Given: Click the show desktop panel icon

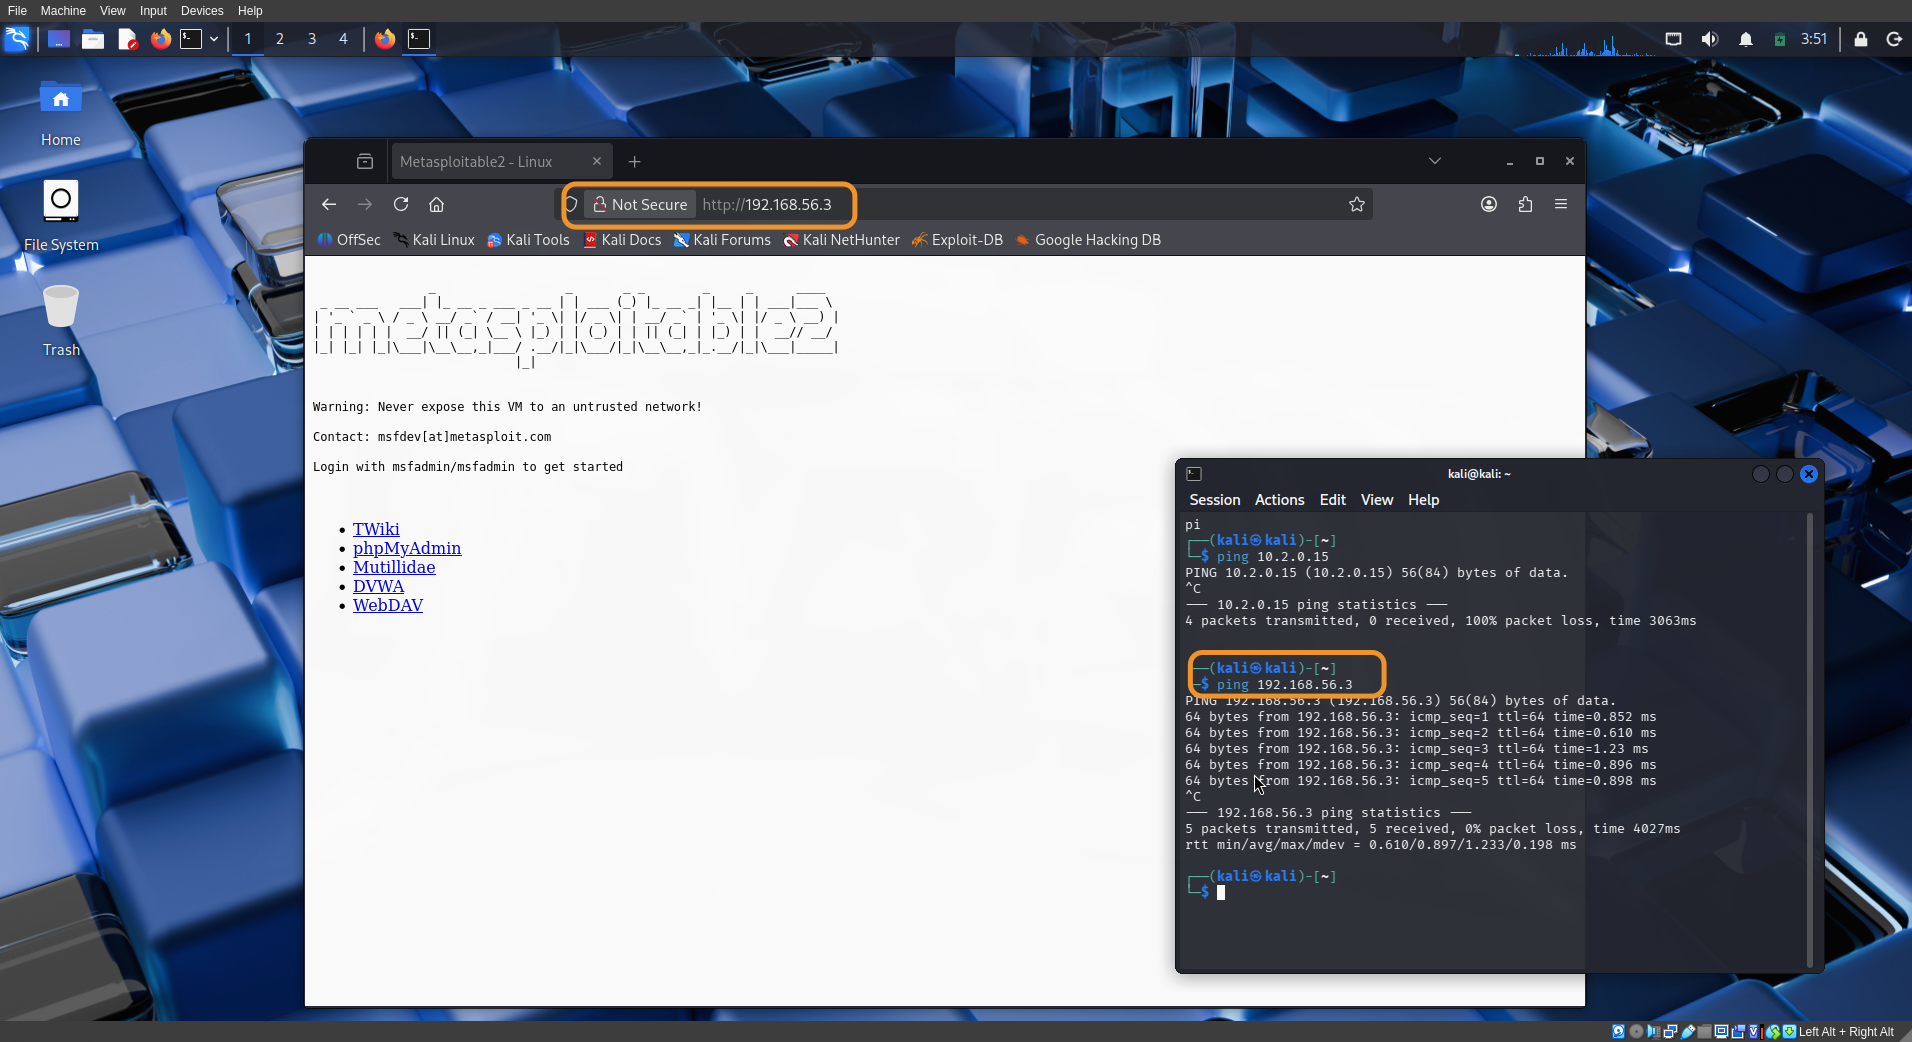Looking at the screenshot, I should click(59, 39).
